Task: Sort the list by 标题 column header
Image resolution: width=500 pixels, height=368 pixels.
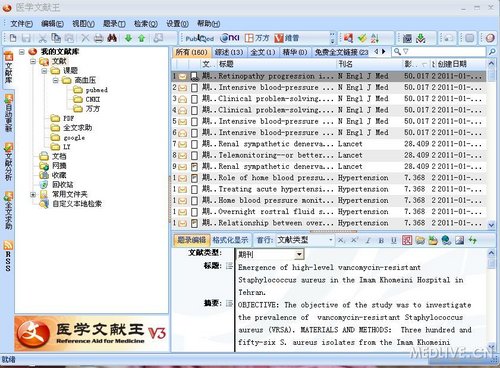Action: tap(277, 64)
